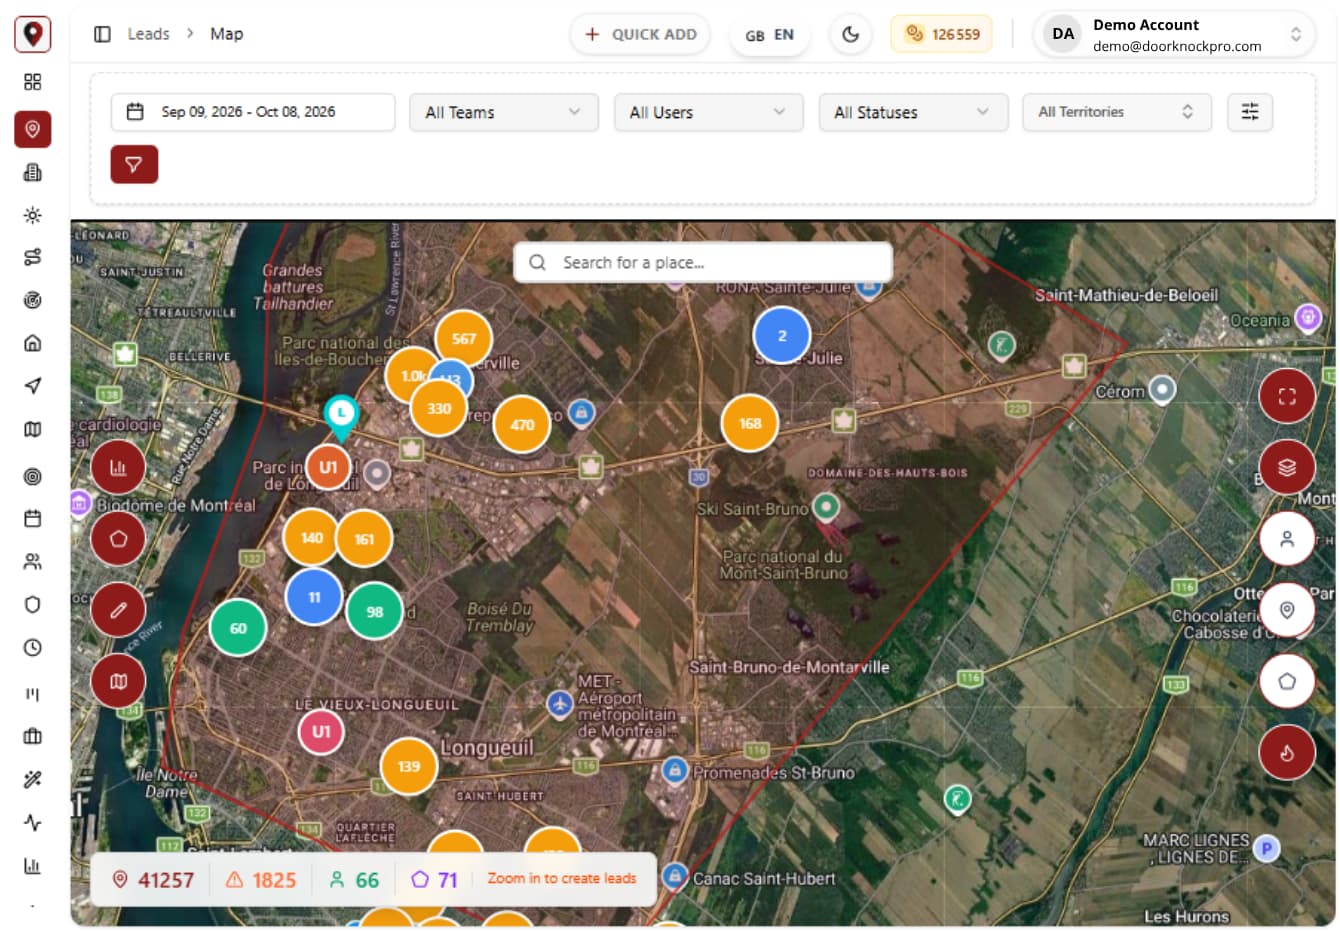The height and width of the screenshot is (933, 1340).
Task: Open the home icon in sidebar
Action: click(x=33, y=343)
